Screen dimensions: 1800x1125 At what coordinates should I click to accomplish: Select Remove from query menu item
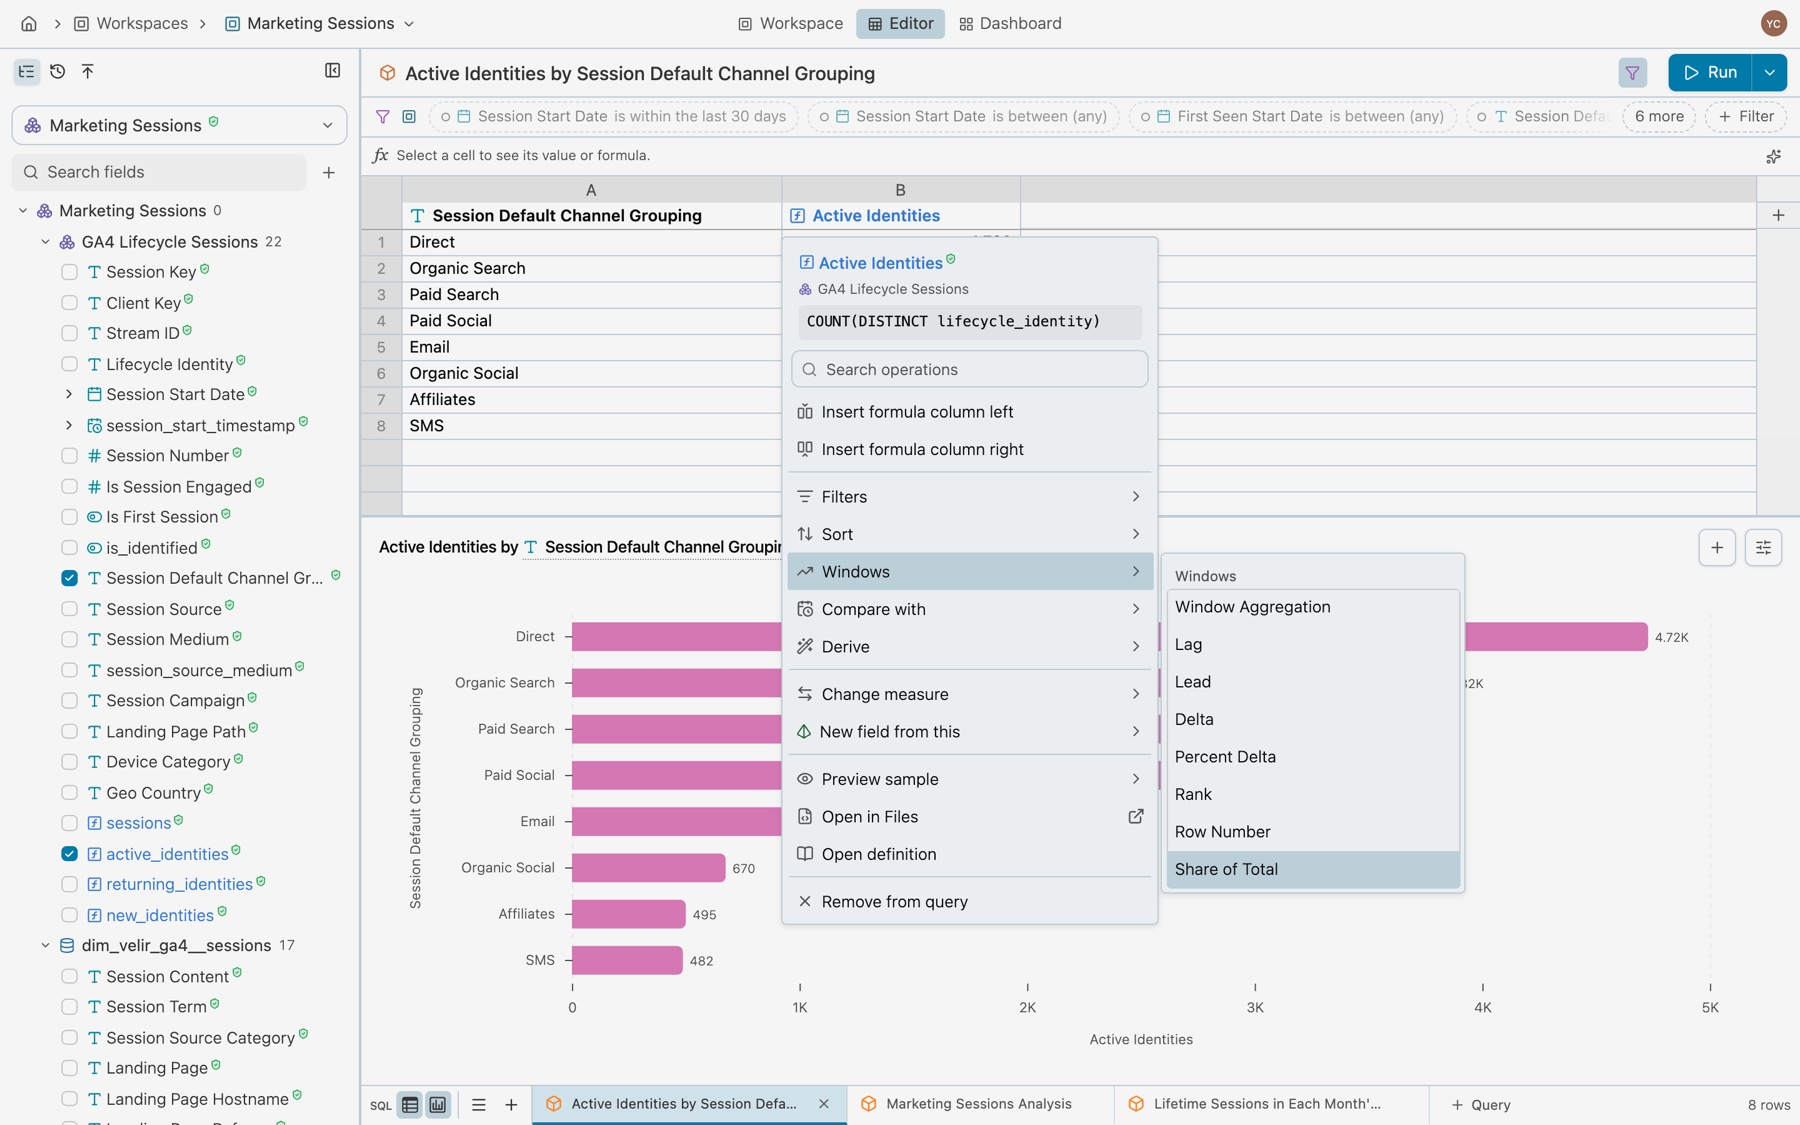(x=970, y=902)
